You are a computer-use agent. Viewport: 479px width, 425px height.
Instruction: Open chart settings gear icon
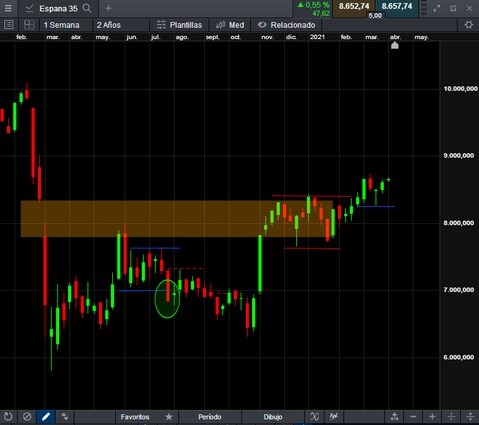point(469,25)
